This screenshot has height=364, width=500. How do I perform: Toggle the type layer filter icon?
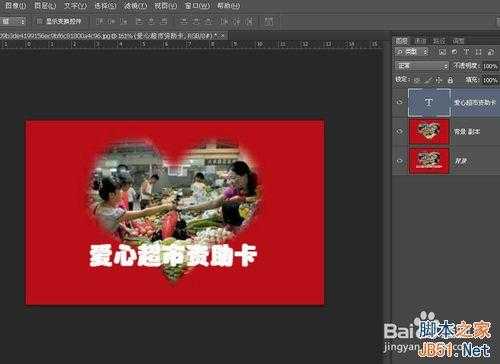[x=466, y=52]
